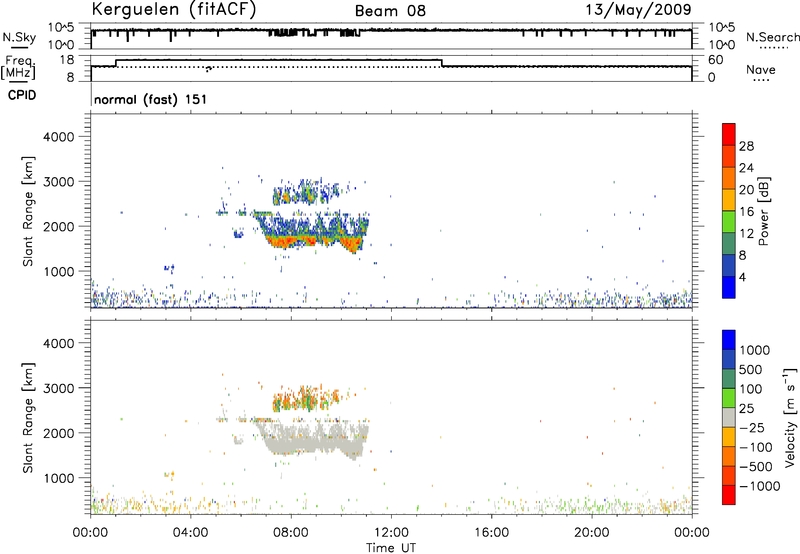Click the frequency step-down in Freq. panel
The width and height of the screenshot is (800, 554).
click(442, 63)
